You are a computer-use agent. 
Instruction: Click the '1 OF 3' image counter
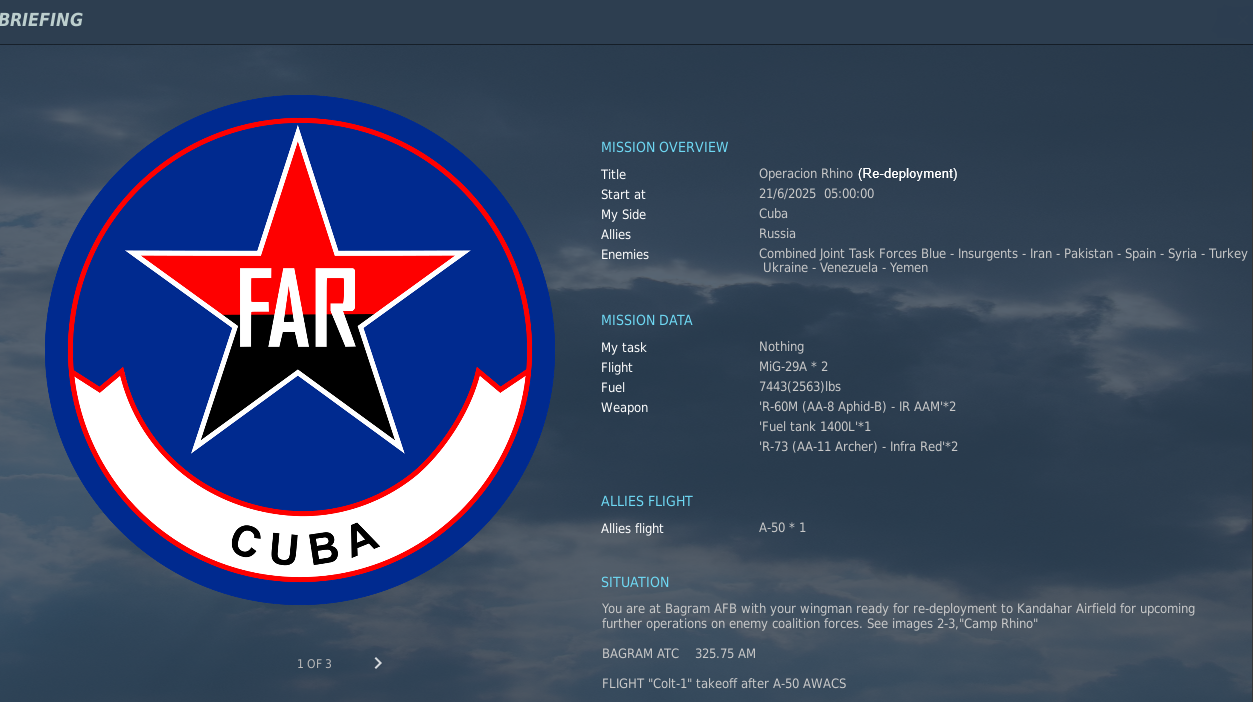tap(314, 664)
